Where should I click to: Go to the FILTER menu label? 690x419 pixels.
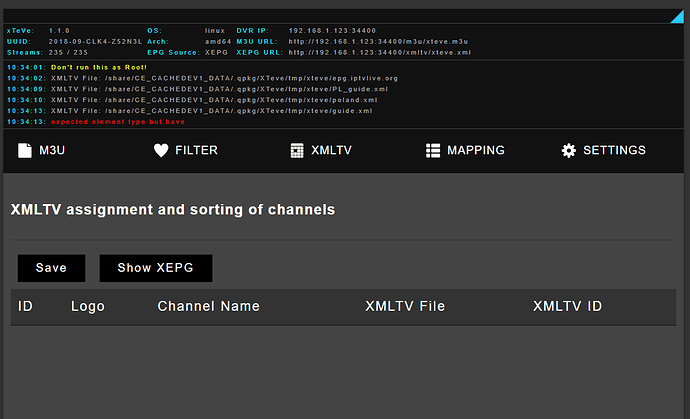[x=196, y=151]
